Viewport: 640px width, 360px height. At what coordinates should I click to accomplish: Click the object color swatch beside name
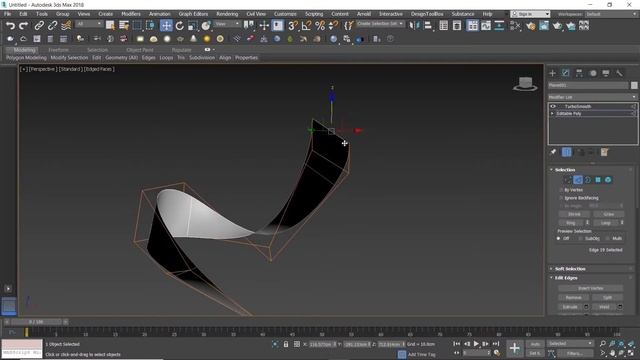pyautogui.click(x=634, y=85)
